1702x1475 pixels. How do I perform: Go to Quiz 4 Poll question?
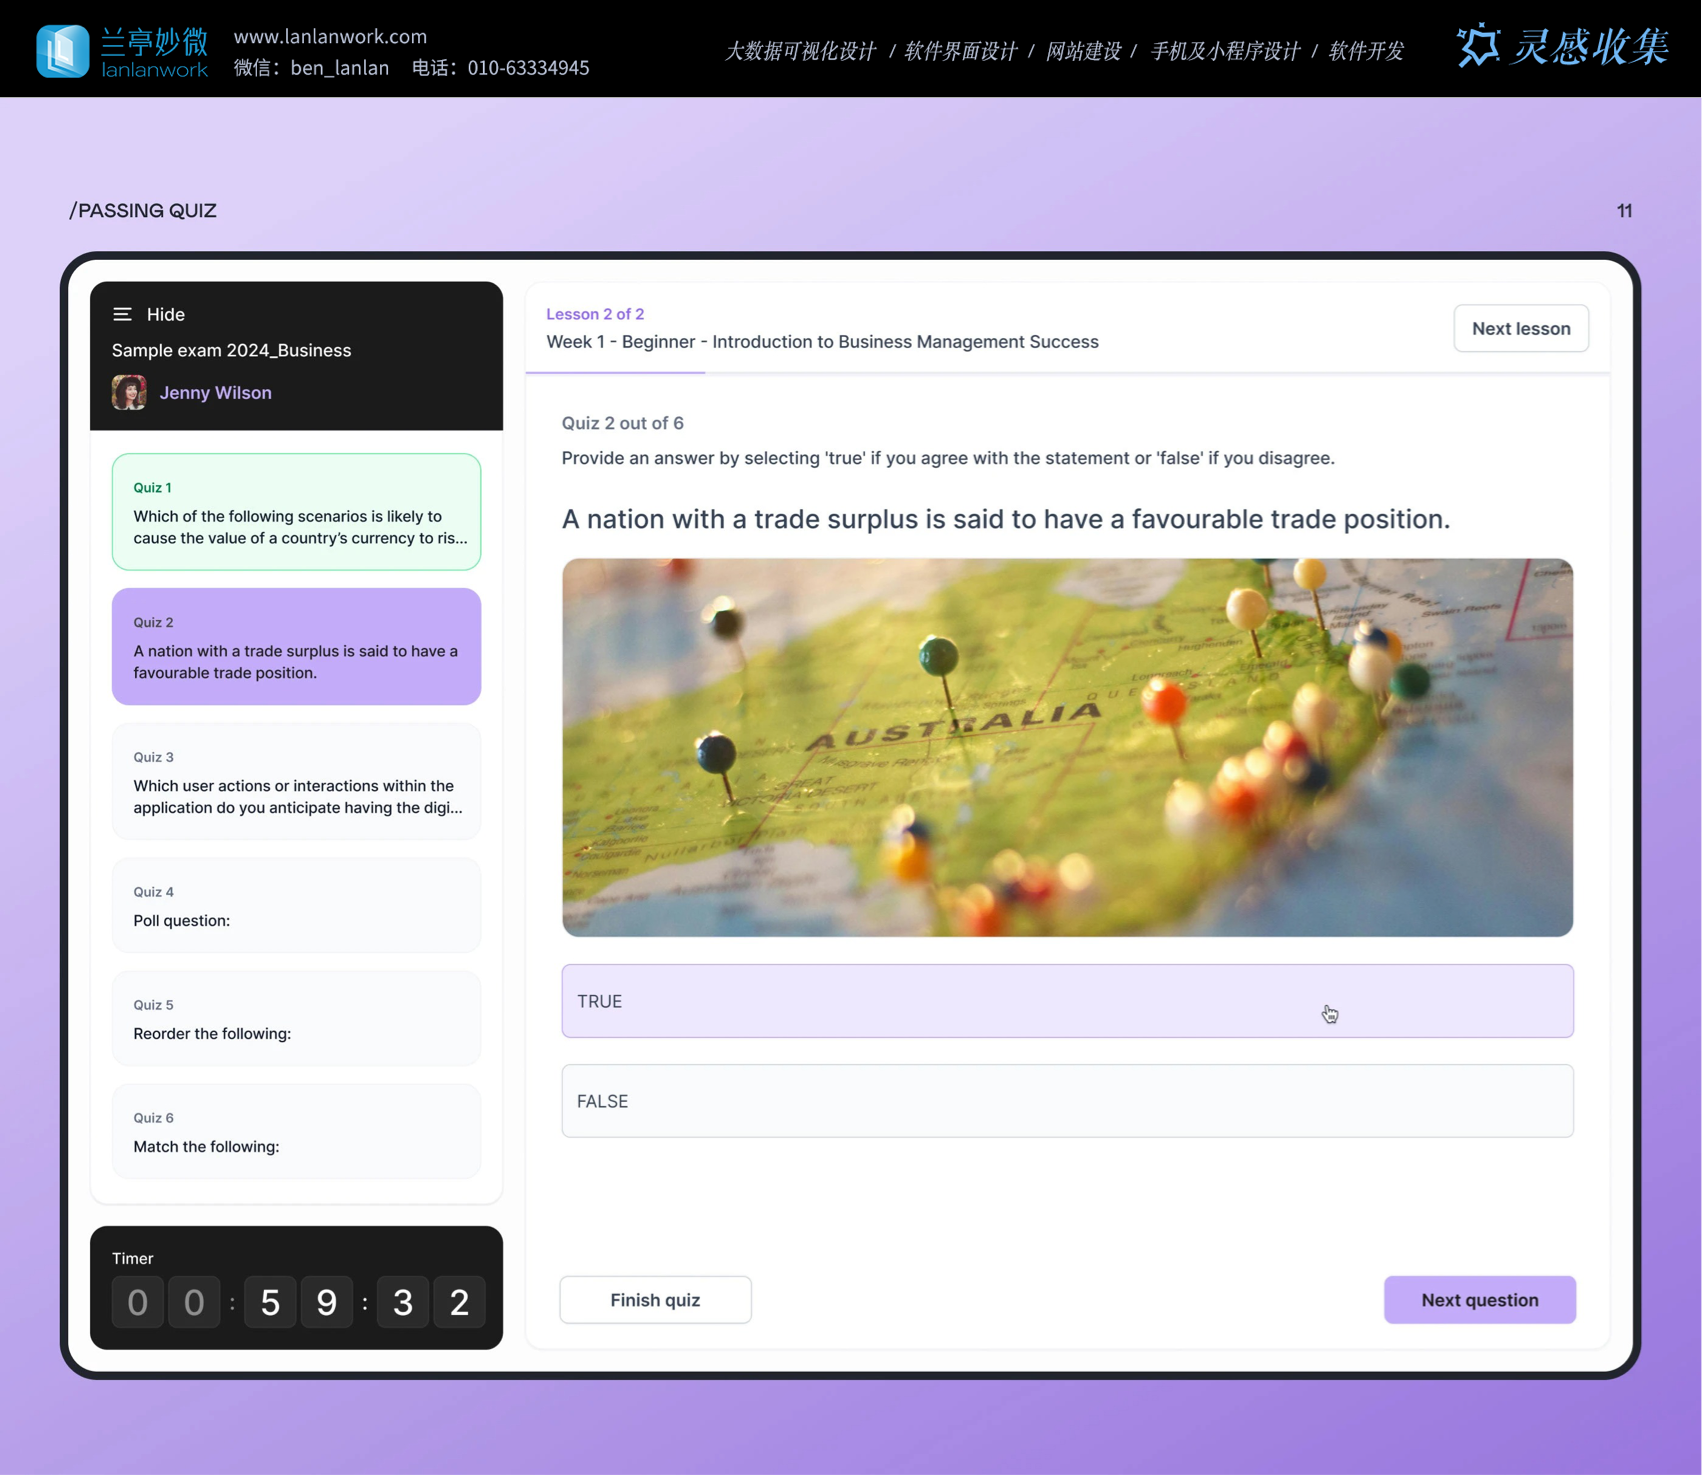[296, 906]
